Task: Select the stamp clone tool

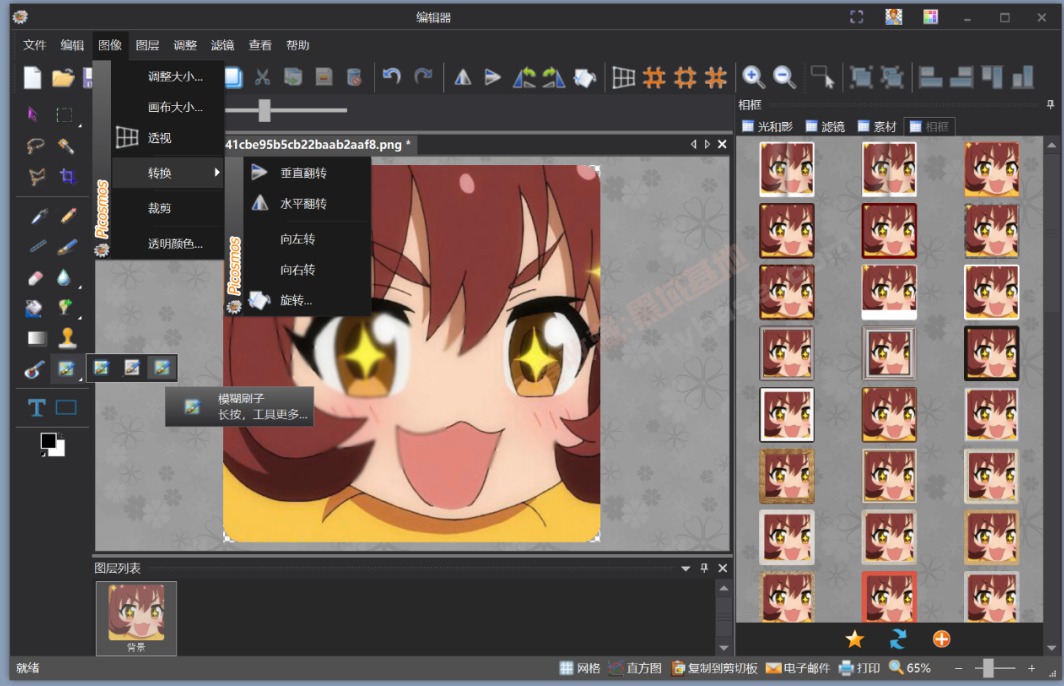Action: tap(67, 337)
